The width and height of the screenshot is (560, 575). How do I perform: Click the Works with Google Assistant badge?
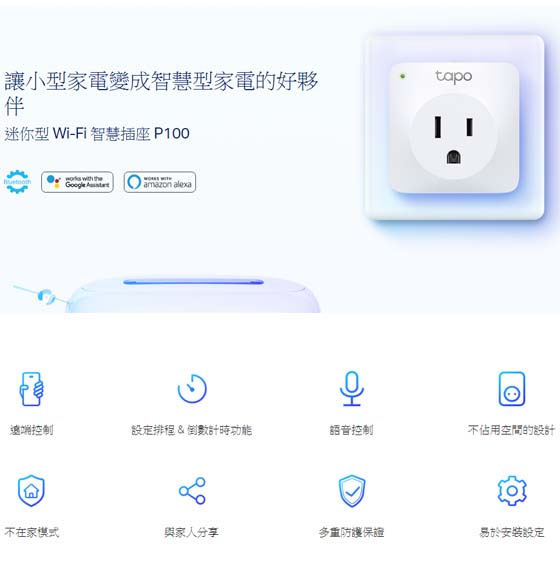coord(77,182)
